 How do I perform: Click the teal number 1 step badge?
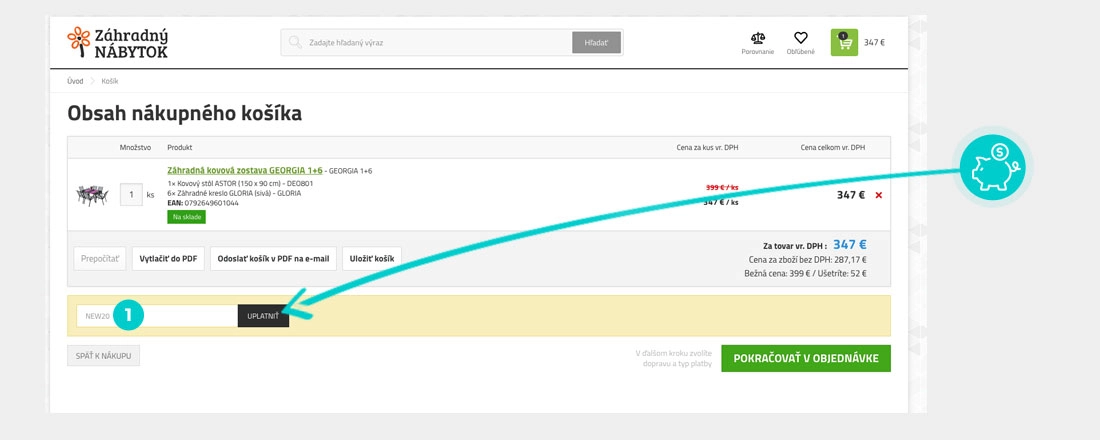(128, 315)
